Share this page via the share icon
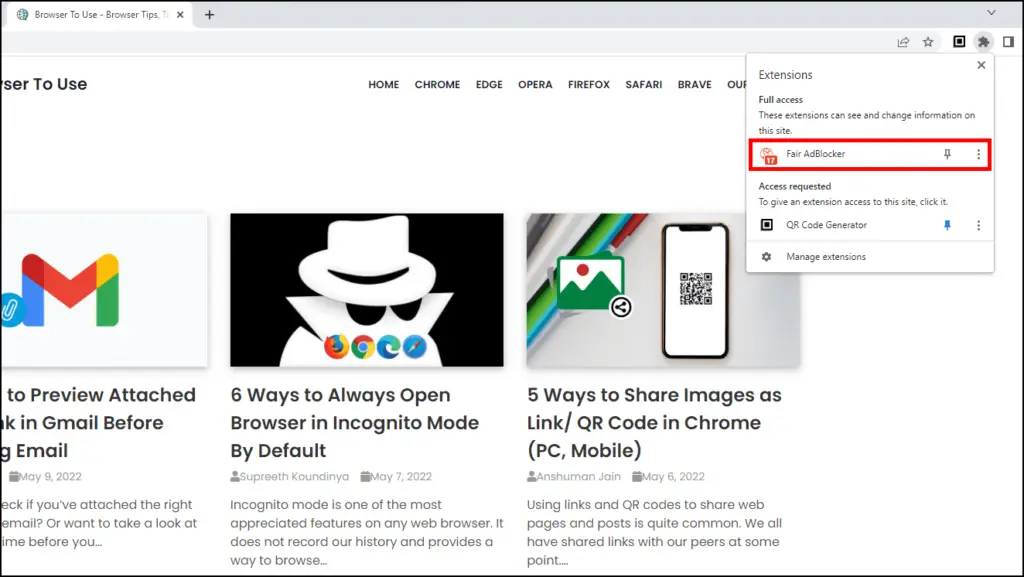This screenshot has width=1024, height=577. point(903,42)
